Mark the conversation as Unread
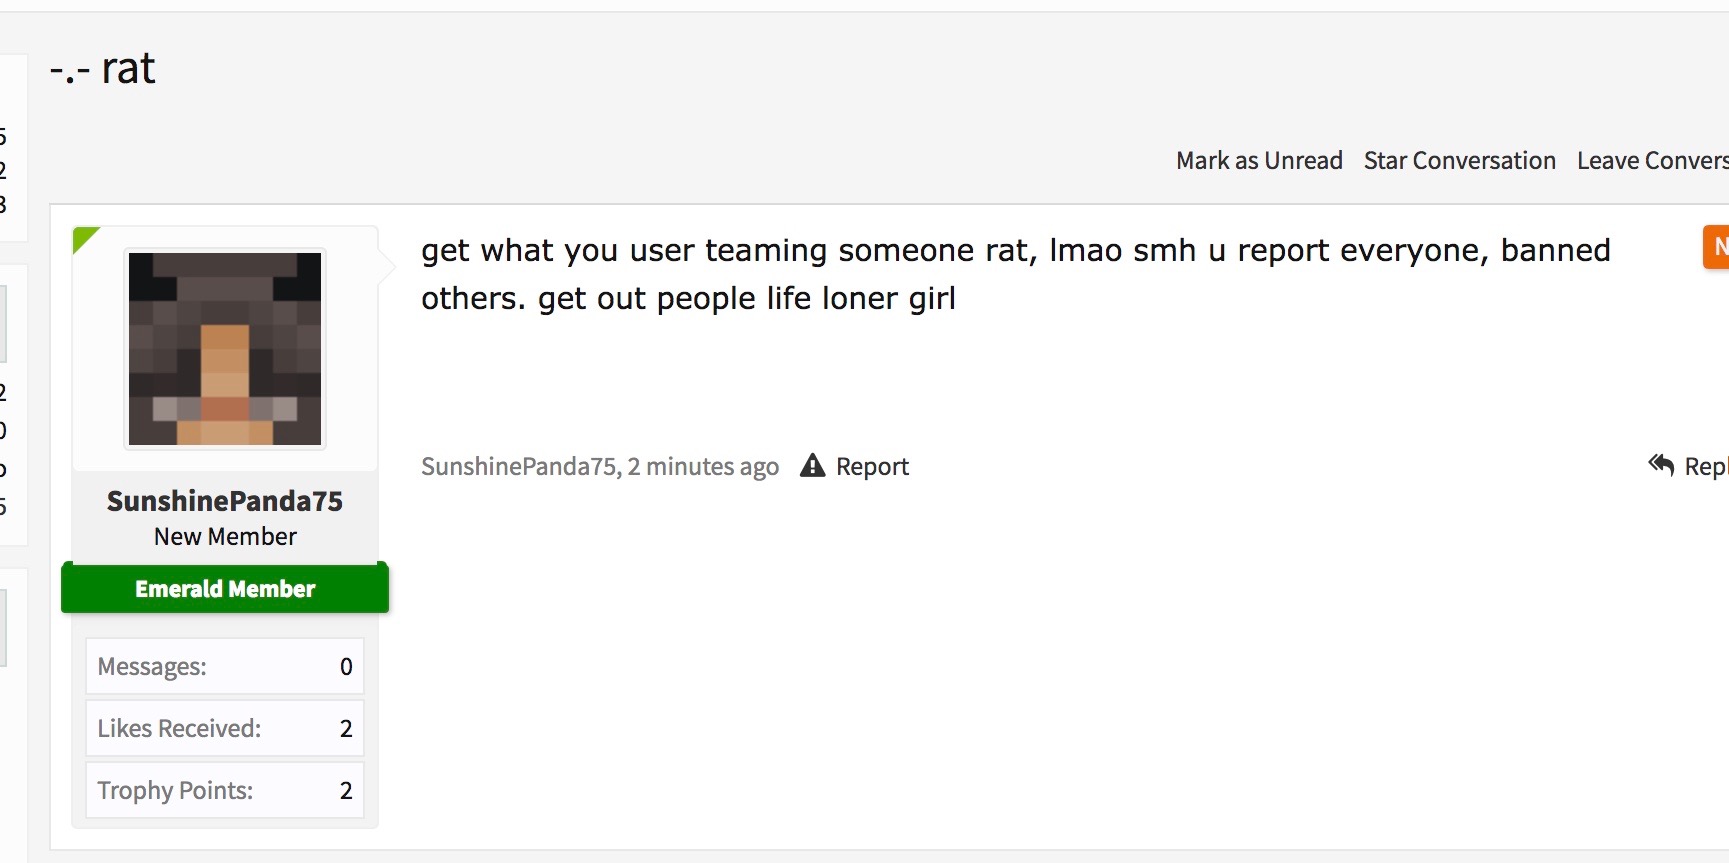Image resolution: width=1729 pixels, height=863 pixels. pyautogui.click(x=1259, y=161)
